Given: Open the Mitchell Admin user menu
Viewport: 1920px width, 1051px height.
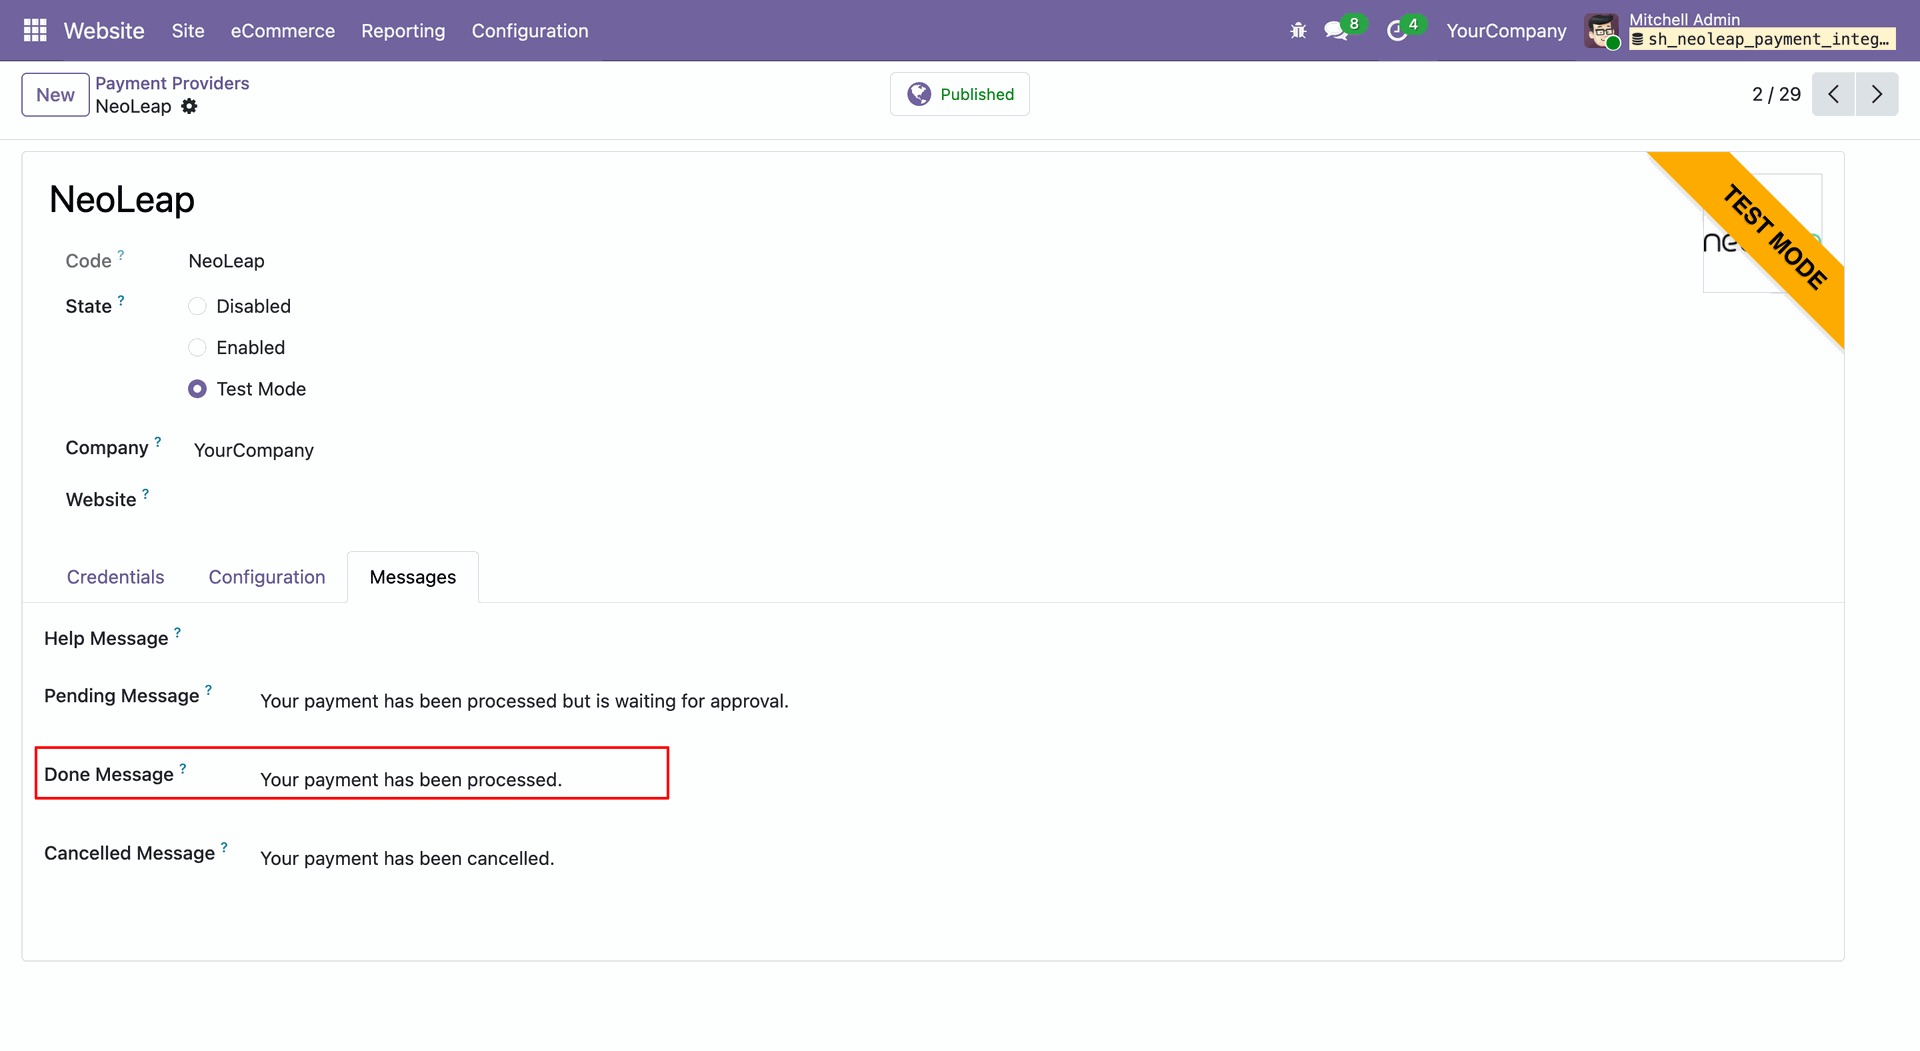Looking at the screenshot, I should [1741, 31].
